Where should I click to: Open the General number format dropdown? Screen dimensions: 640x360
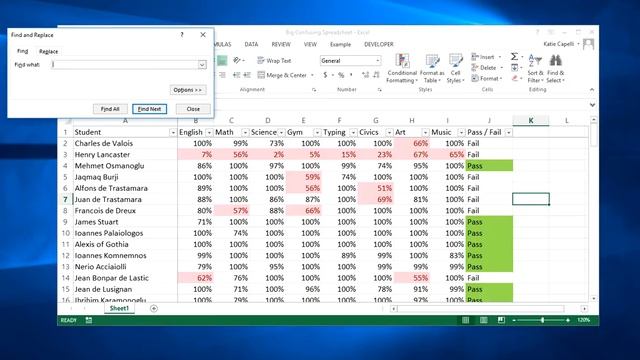(x=378, y=61)
